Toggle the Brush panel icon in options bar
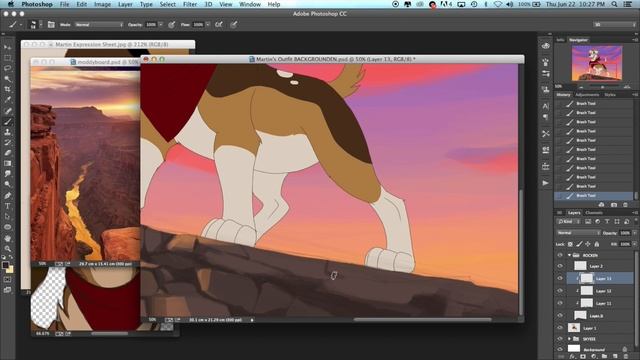640x360 pixels. 51,24
